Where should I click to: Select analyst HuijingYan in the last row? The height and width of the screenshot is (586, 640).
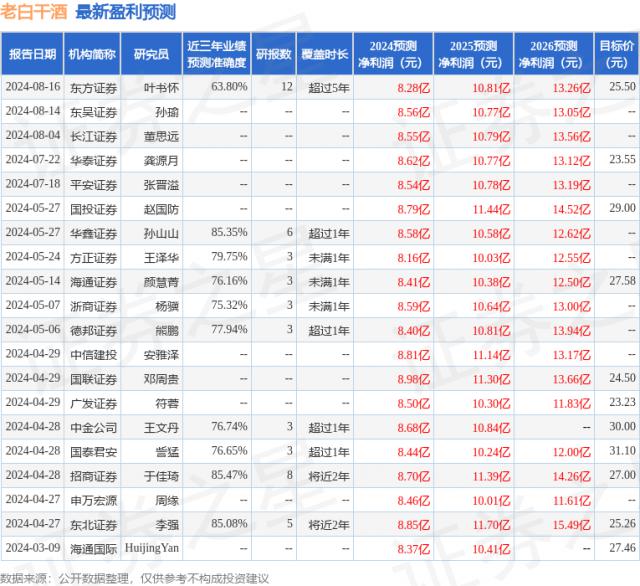[156, 546]
